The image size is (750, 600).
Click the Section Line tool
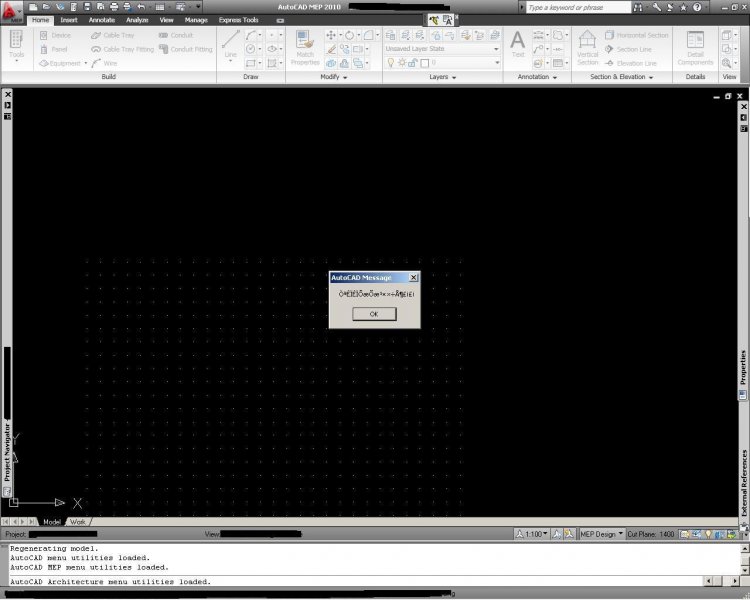pos(628,49)
